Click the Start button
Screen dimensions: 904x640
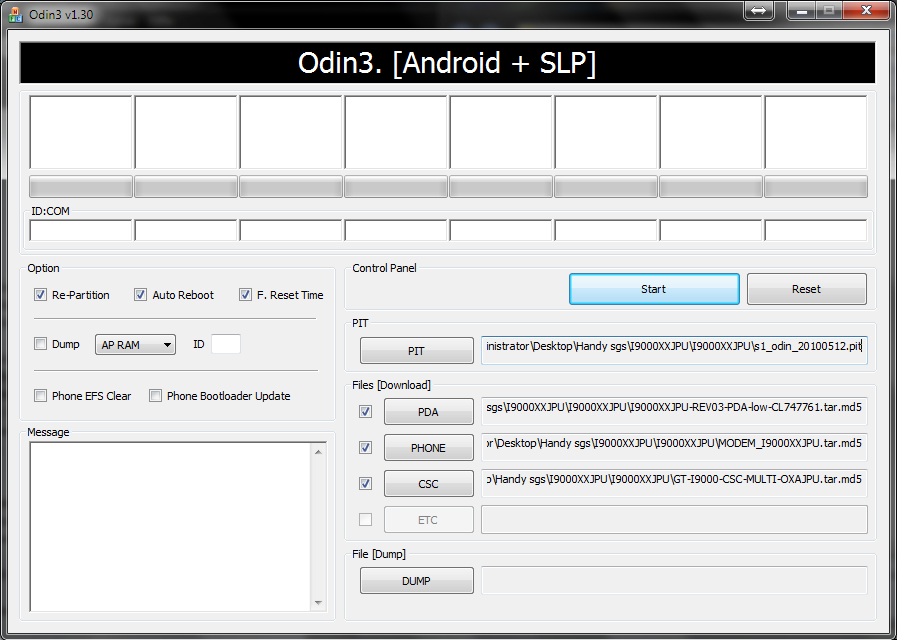[654, 289]
